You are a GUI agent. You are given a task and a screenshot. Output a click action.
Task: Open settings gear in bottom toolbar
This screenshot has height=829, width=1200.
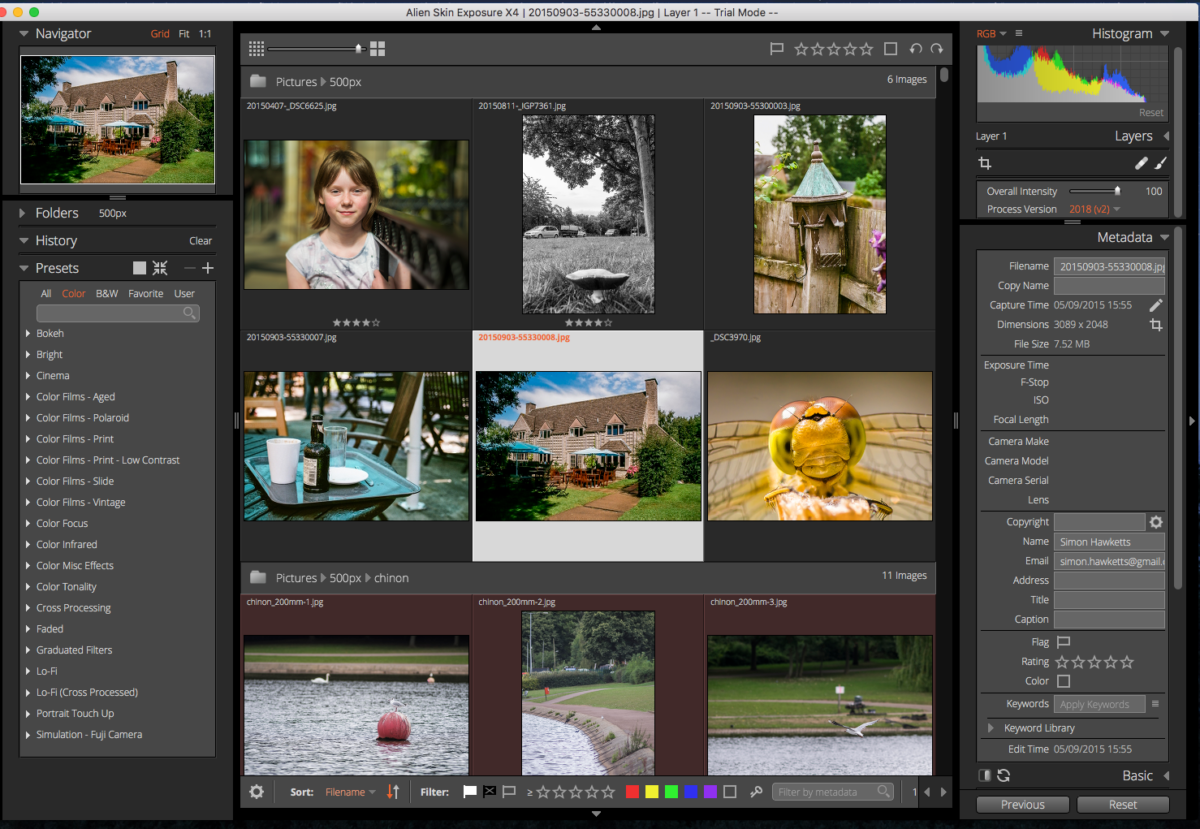pyautogui.click(x=257, y=792)
